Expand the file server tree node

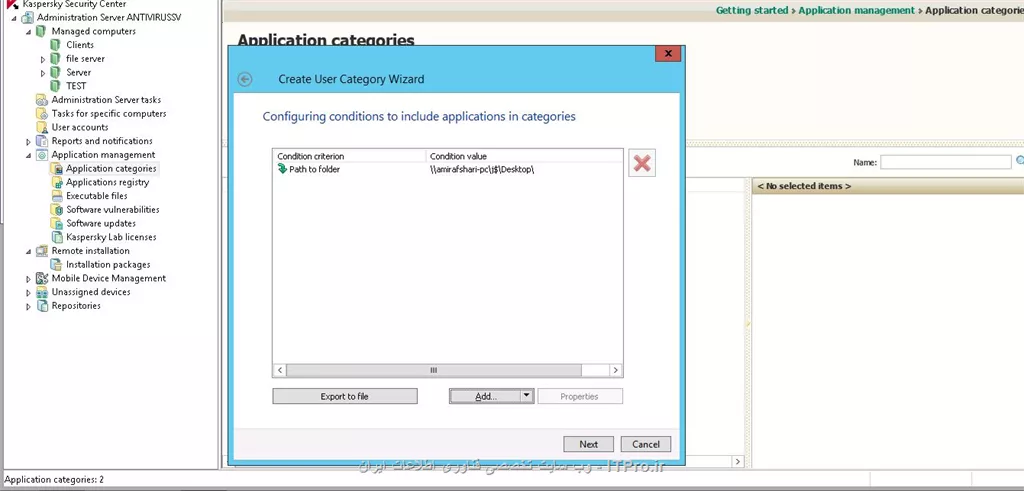click(43, 59)
